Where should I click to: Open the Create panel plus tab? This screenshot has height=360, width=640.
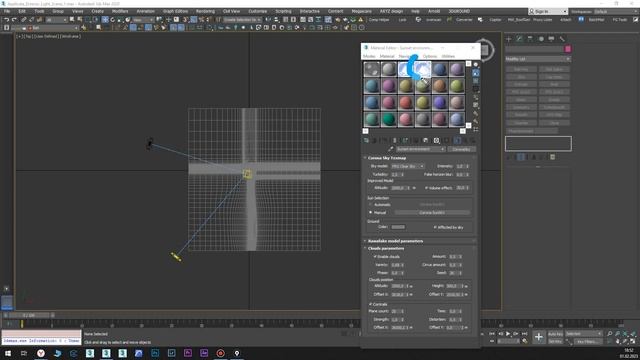click(x=509, y=39)
